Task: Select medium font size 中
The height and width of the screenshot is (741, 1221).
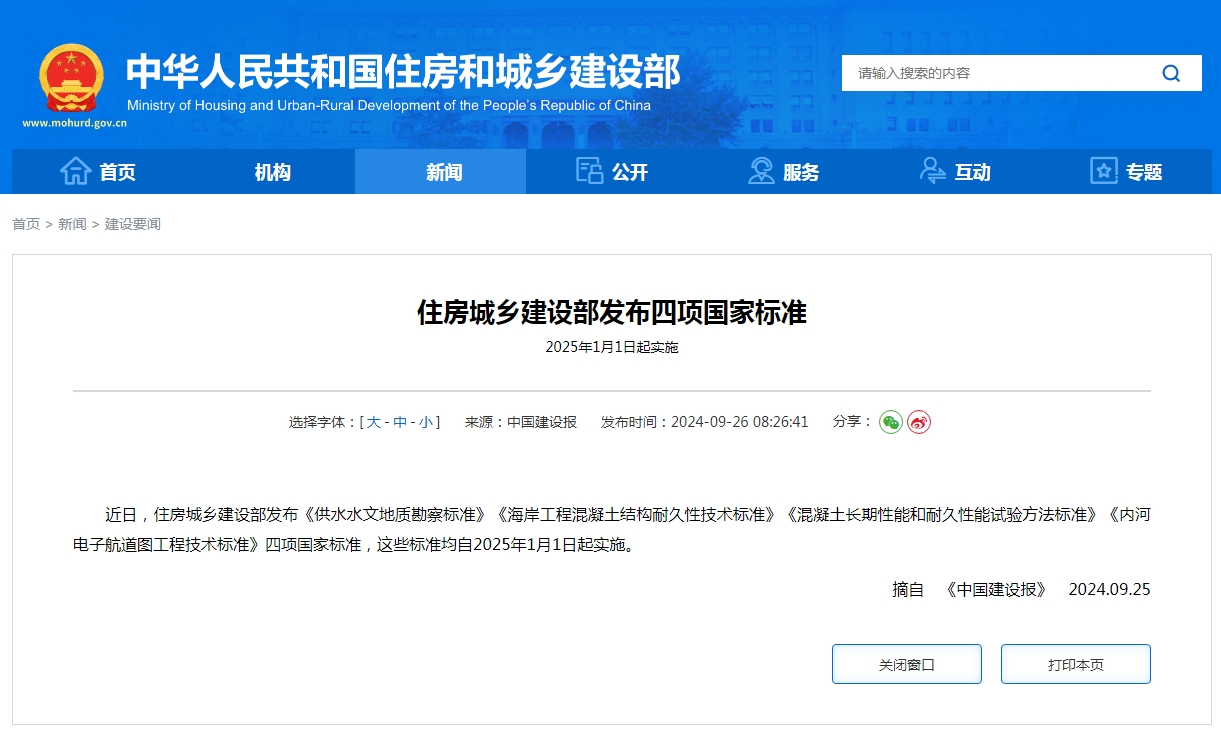Action: click(x=401, y=422)
